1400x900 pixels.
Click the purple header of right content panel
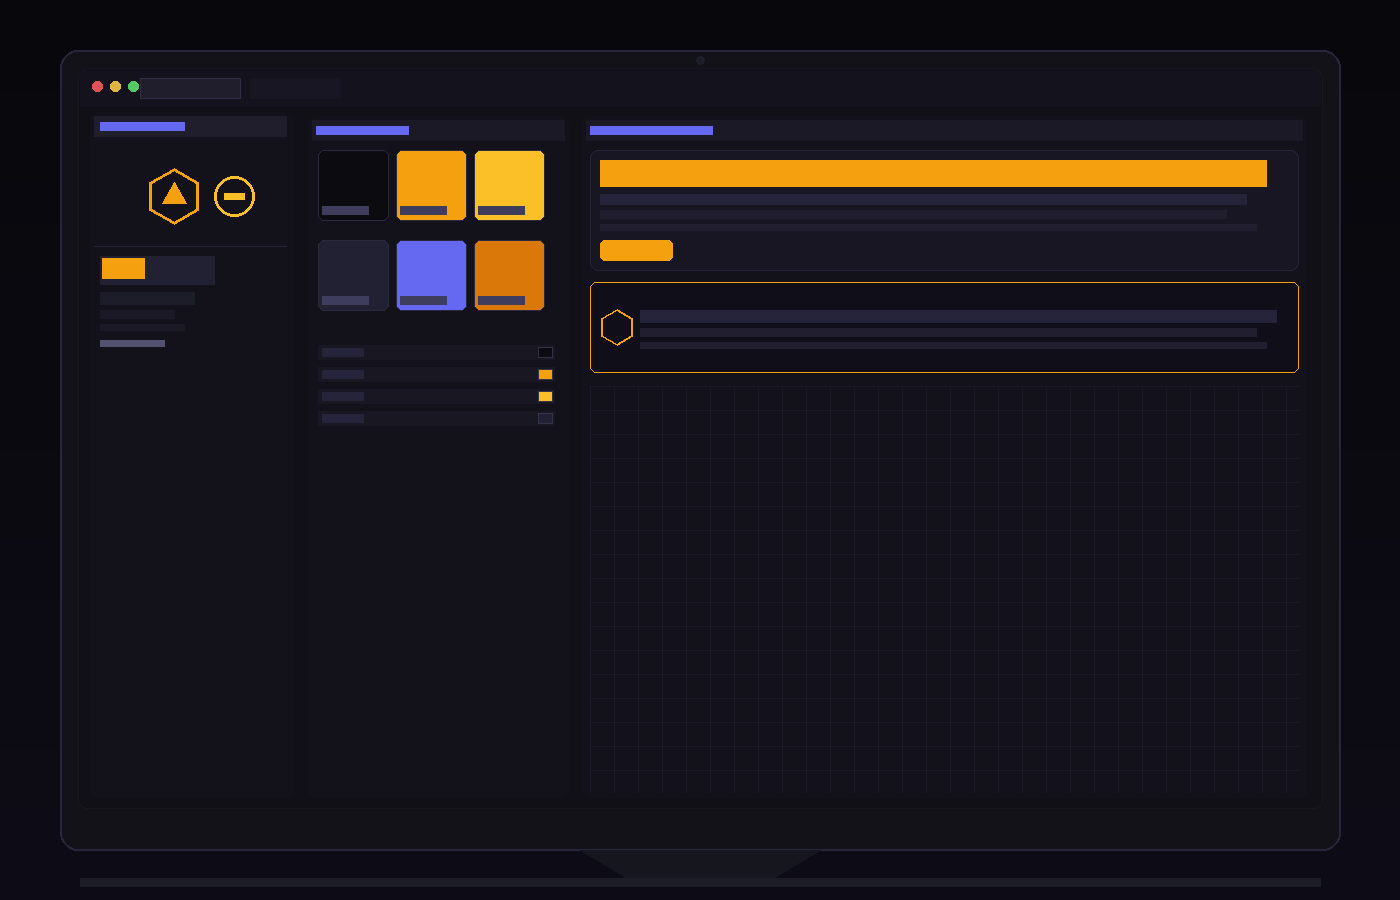[651, 130]
